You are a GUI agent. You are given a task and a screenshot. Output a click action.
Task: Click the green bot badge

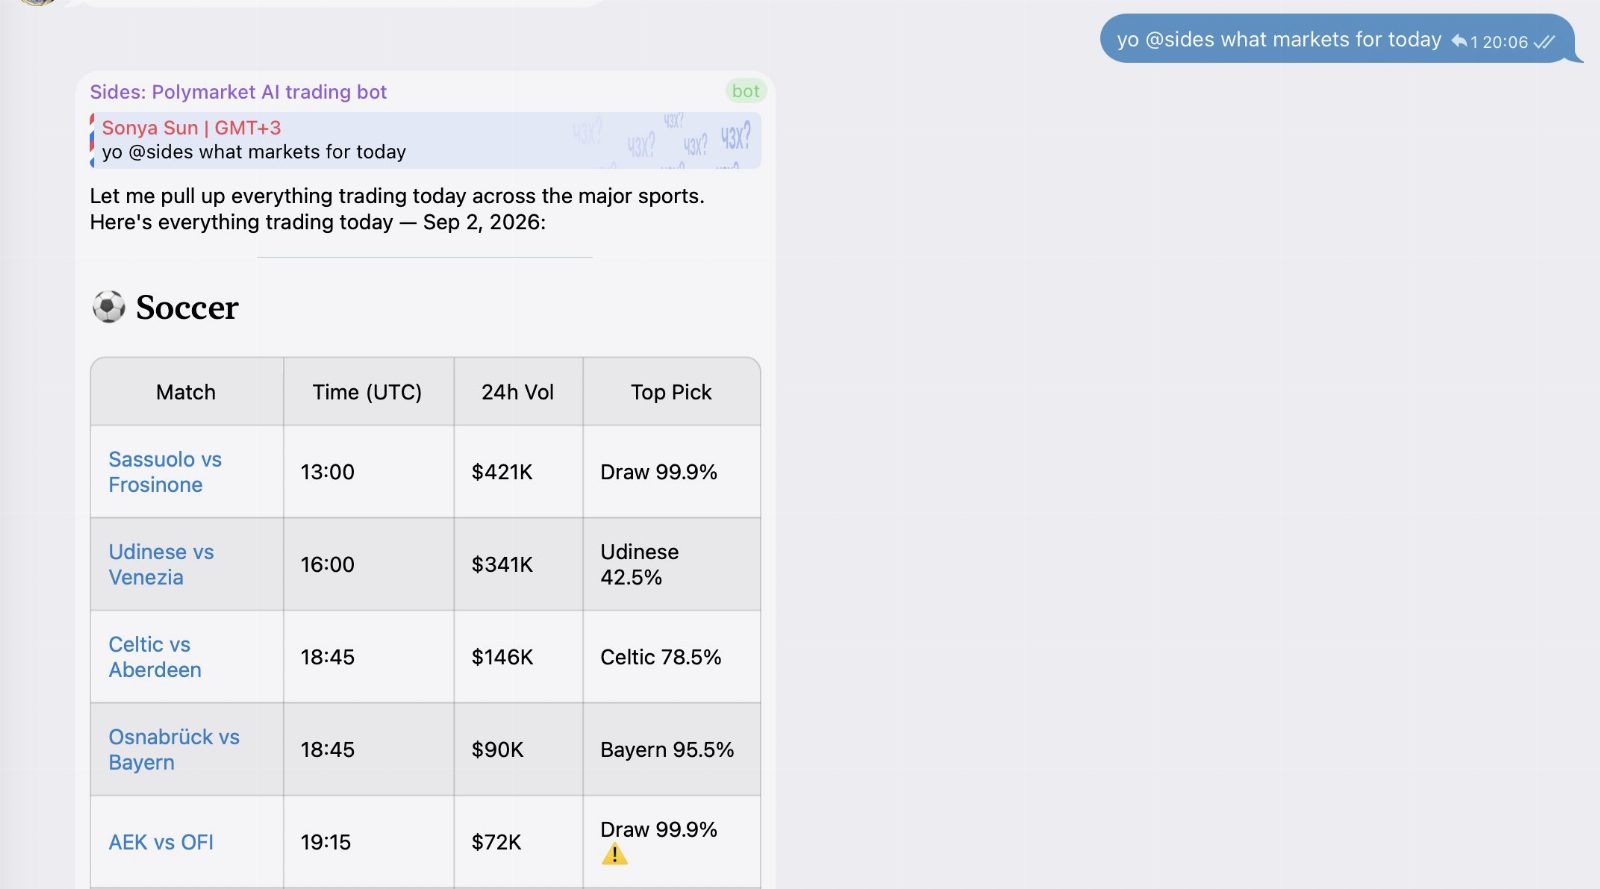(x=746, y=91)
